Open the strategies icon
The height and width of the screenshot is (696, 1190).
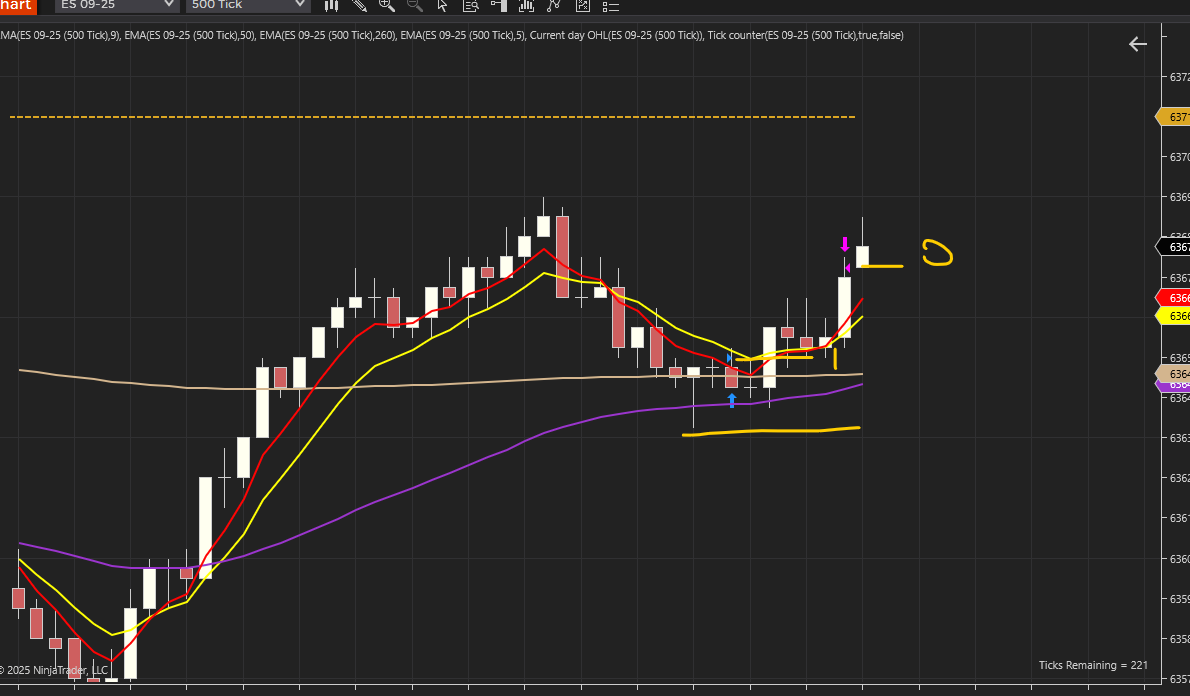pyautogui.click(x=554, y=6)
